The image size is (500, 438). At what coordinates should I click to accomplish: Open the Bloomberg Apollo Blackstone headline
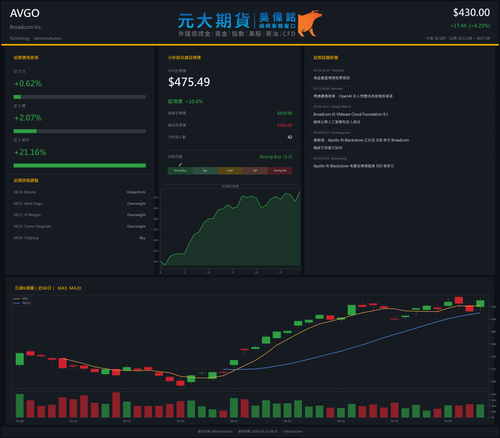tap(353, 166)
